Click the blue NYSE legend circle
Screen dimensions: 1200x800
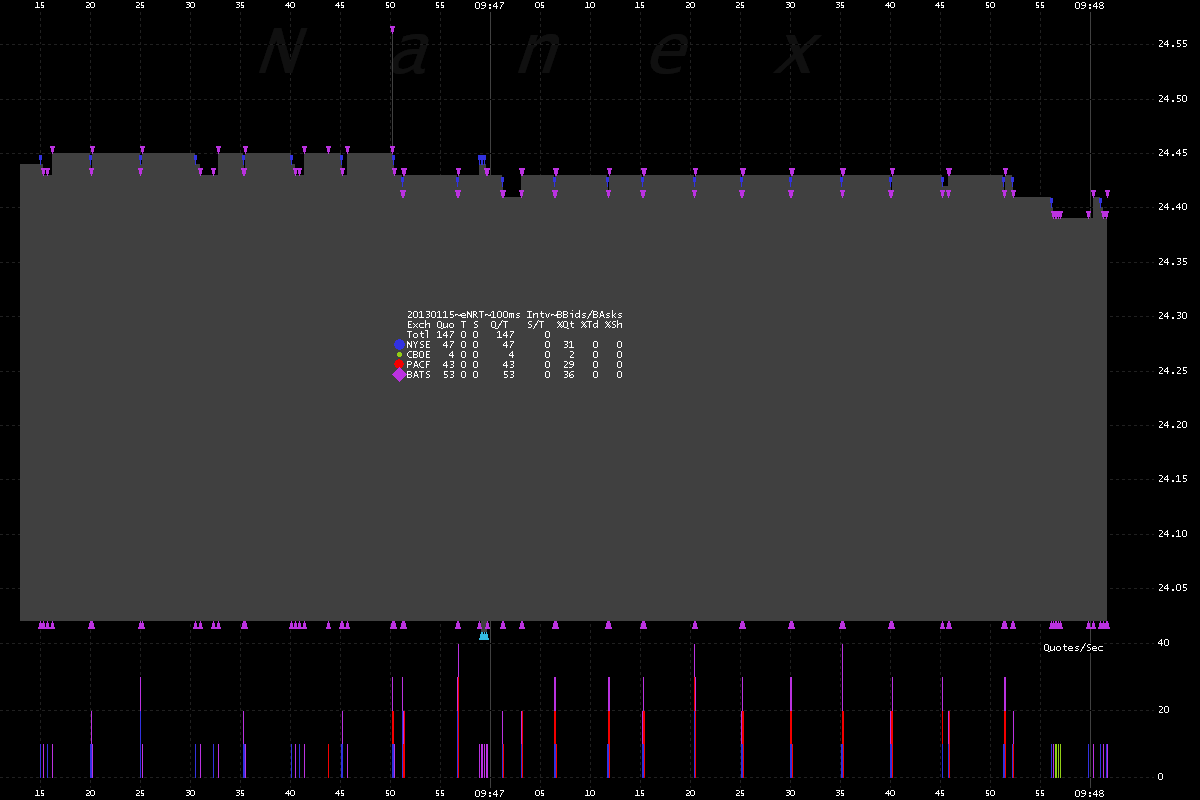click(399, 344)
